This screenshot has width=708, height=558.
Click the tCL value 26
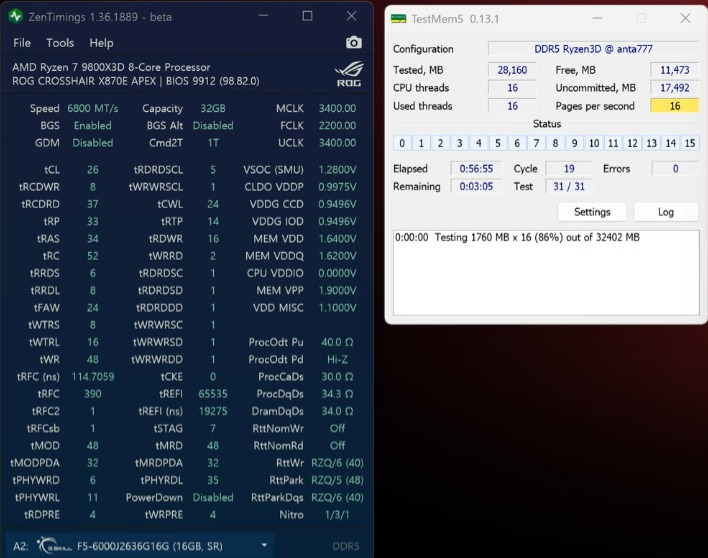click(x=93, y=170)
